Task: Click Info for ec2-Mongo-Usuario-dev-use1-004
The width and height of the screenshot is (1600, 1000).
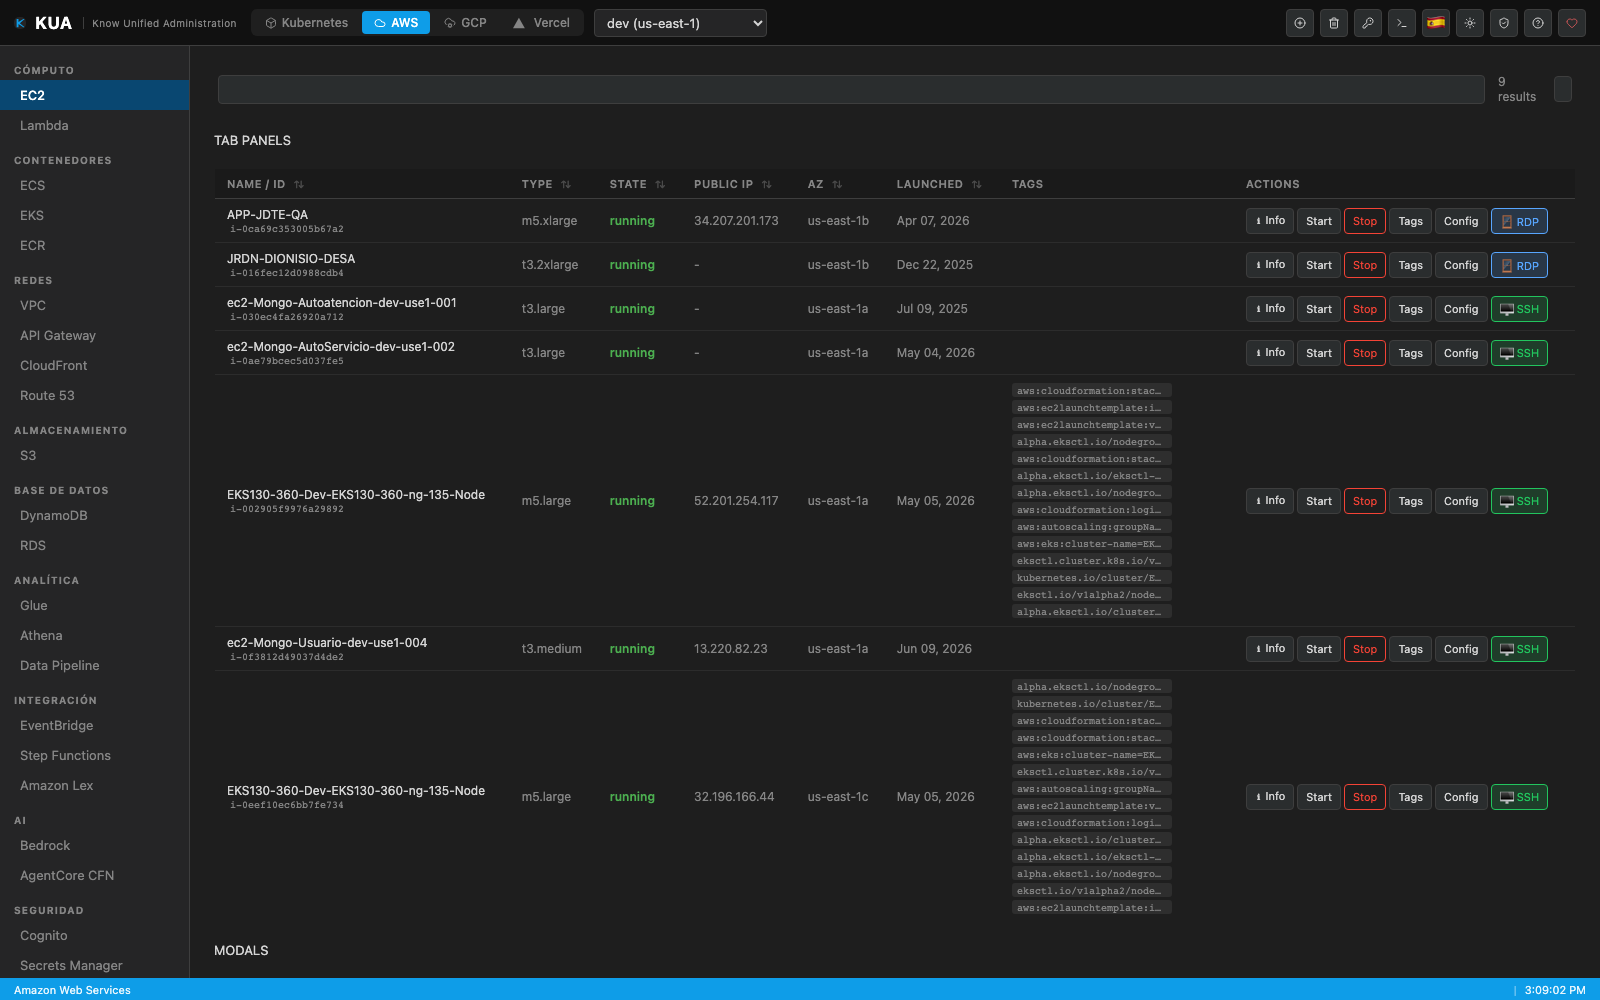Action: tap(1270, 649)
